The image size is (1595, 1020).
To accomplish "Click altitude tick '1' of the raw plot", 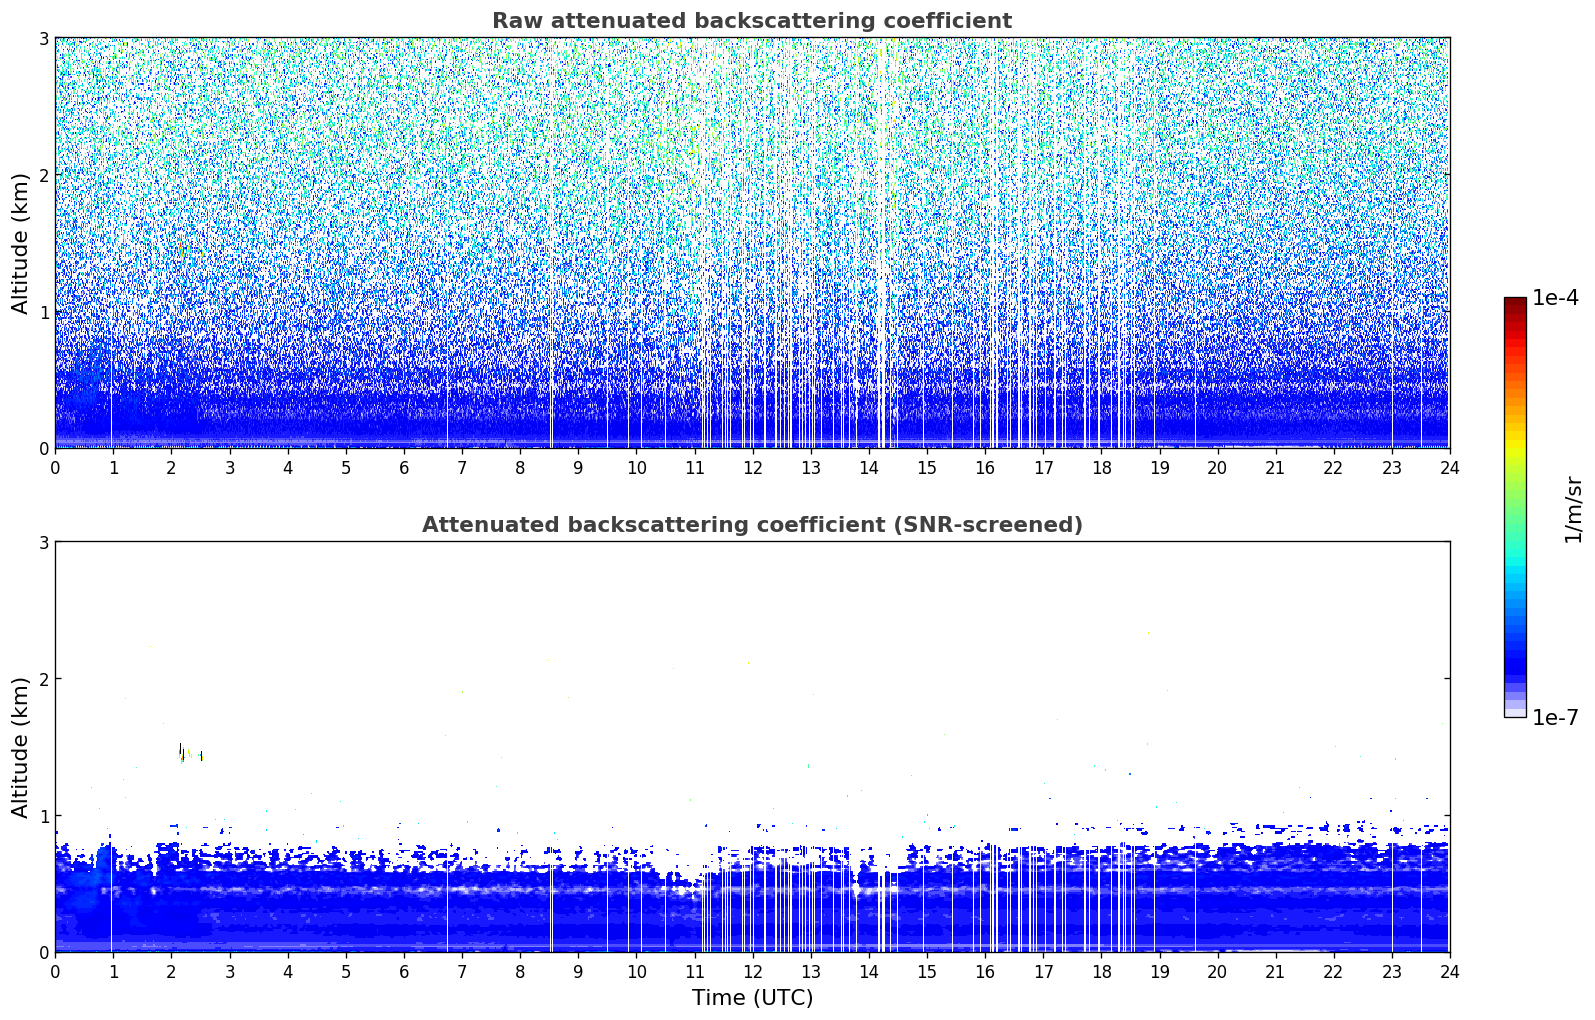I will (44, 312).
